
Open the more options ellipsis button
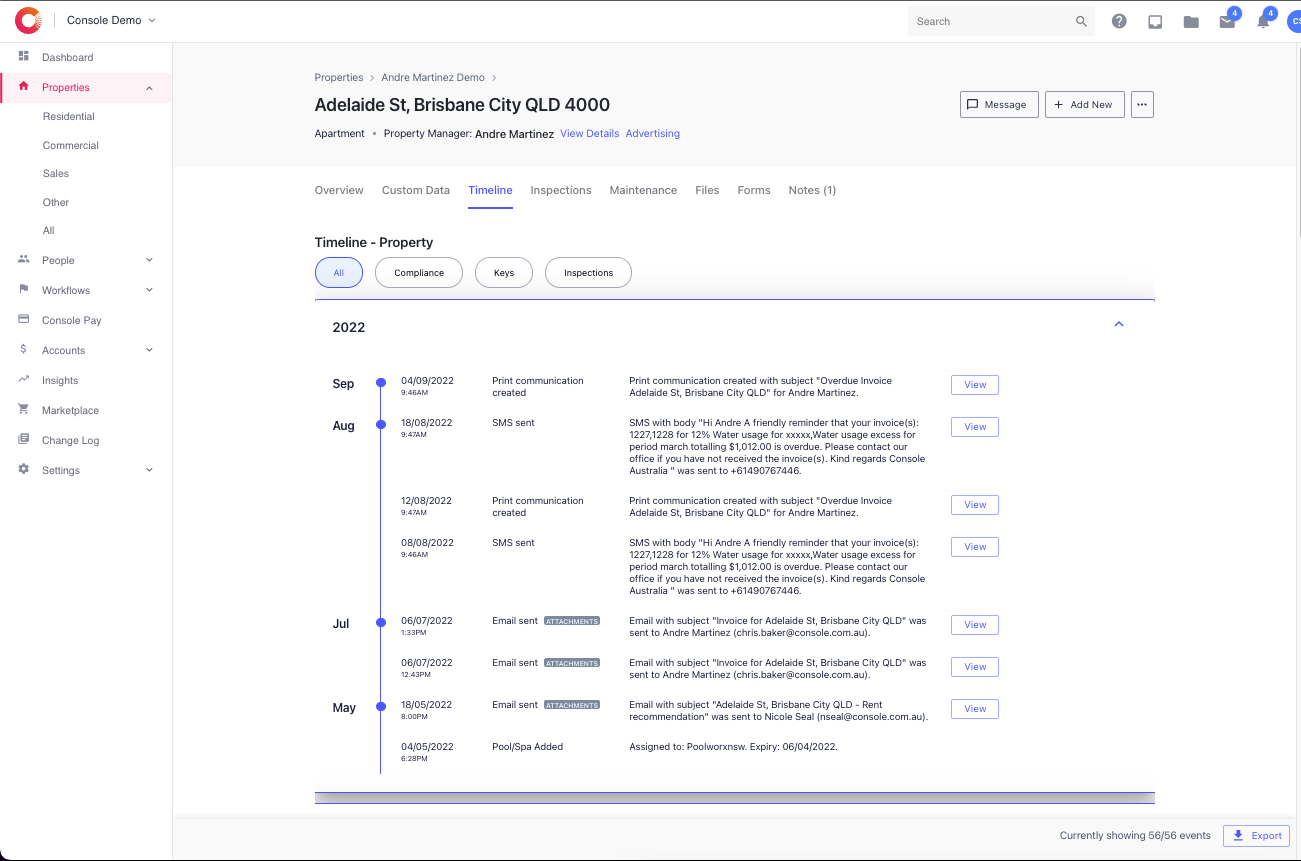click(1142, 104)
